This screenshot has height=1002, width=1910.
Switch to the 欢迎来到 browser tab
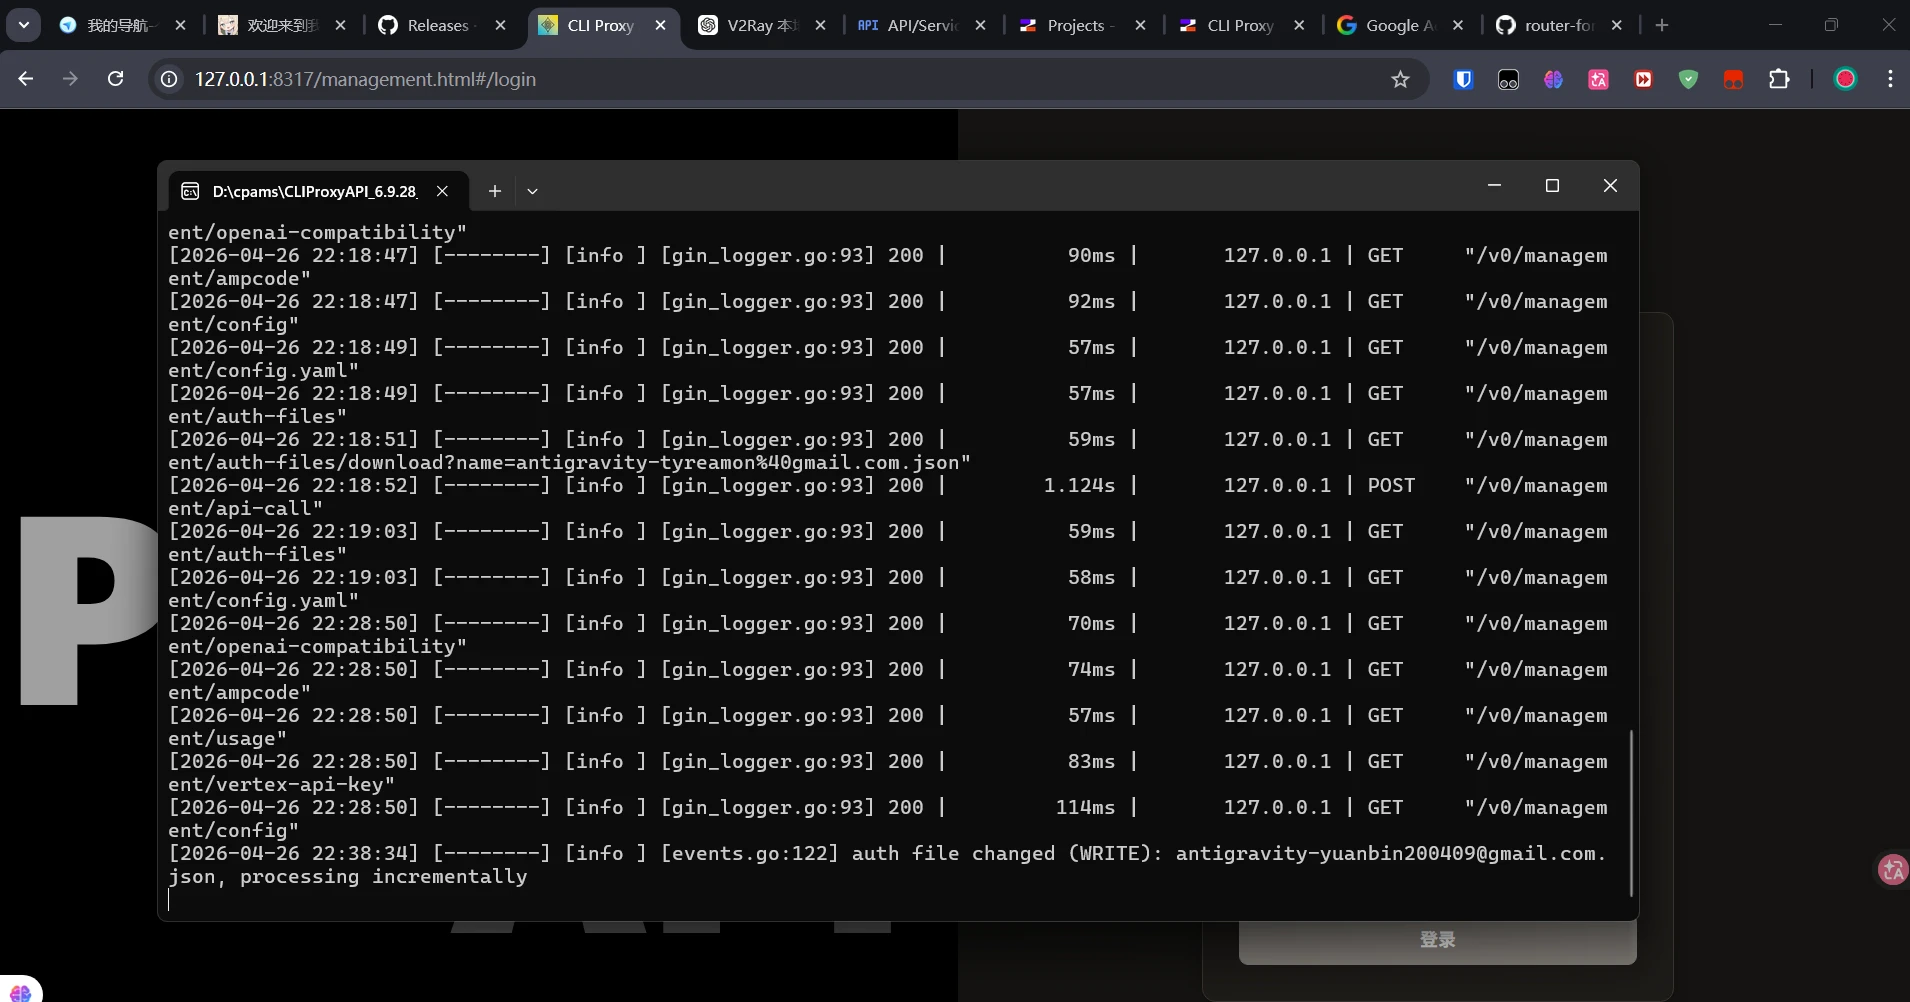(x=283, y=25)
